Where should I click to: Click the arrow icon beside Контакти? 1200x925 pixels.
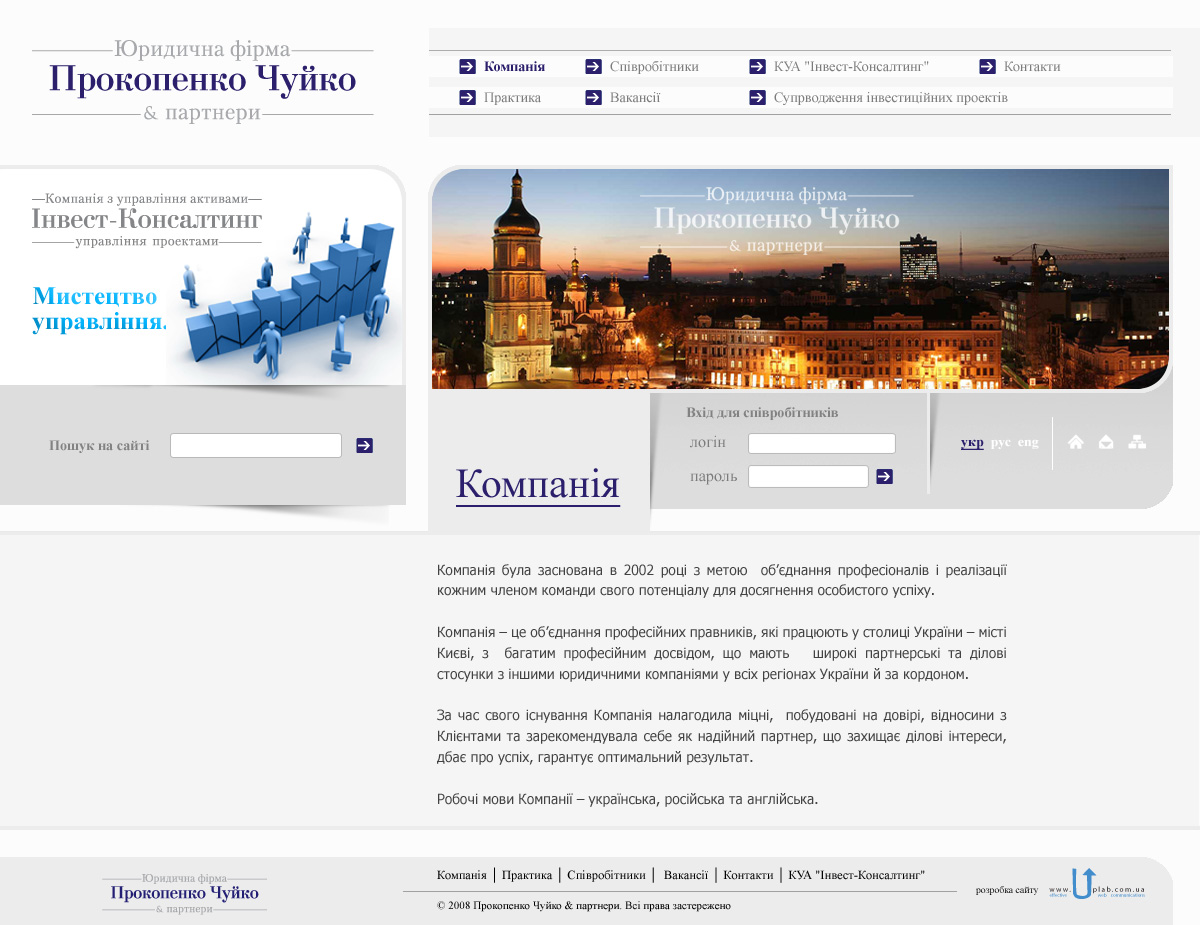pyautogui.click(x=987, y=67)
